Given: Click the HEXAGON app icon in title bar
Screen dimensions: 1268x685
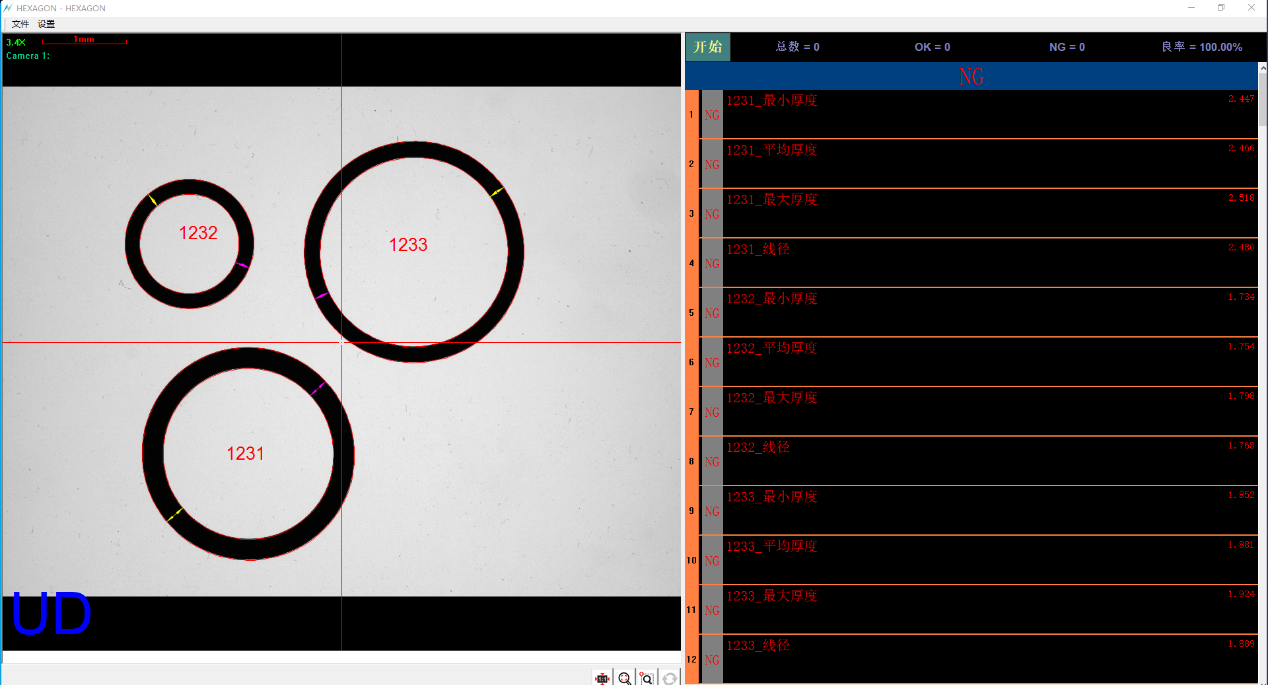Looking at the screenshot, I should pos(8,8).
